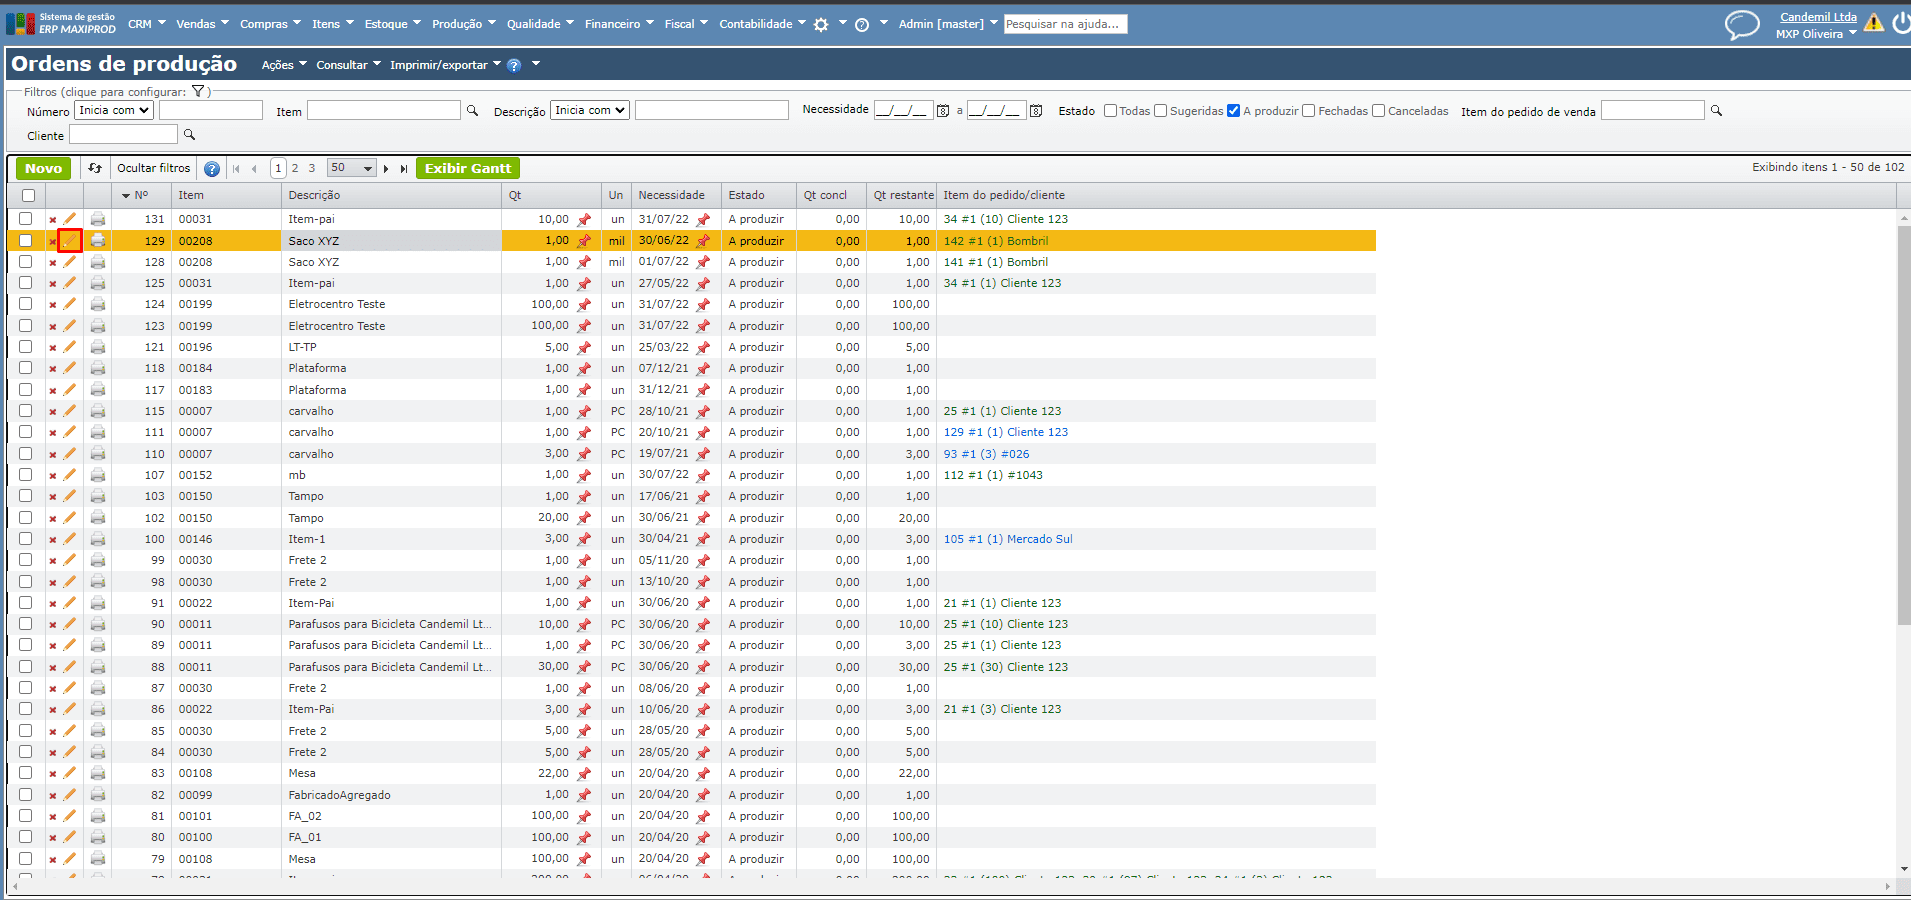Open the filter funnel configuration icon
Screen dimensions: 1911x900
click(x=198, y=92)
